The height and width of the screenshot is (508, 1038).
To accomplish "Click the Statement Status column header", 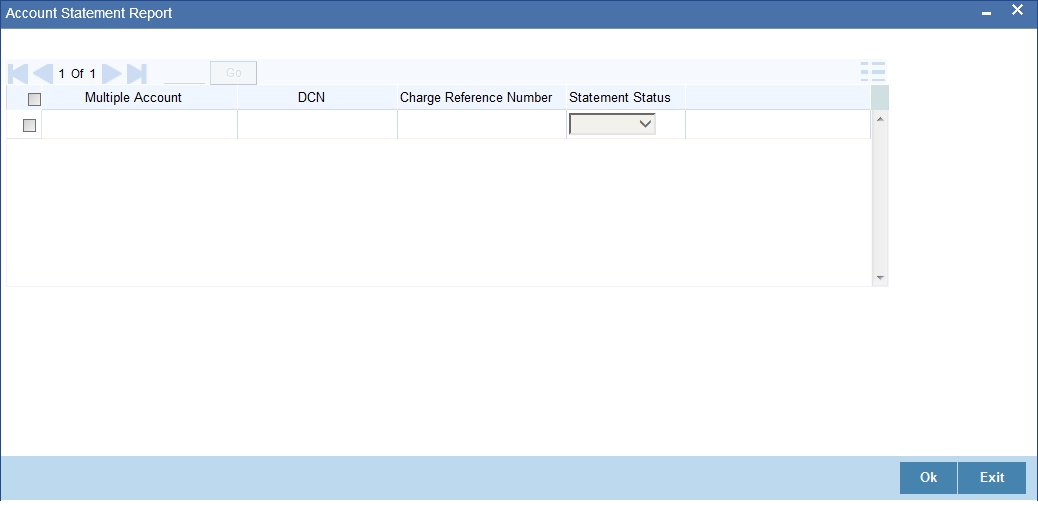I will [x=620, y=97].
